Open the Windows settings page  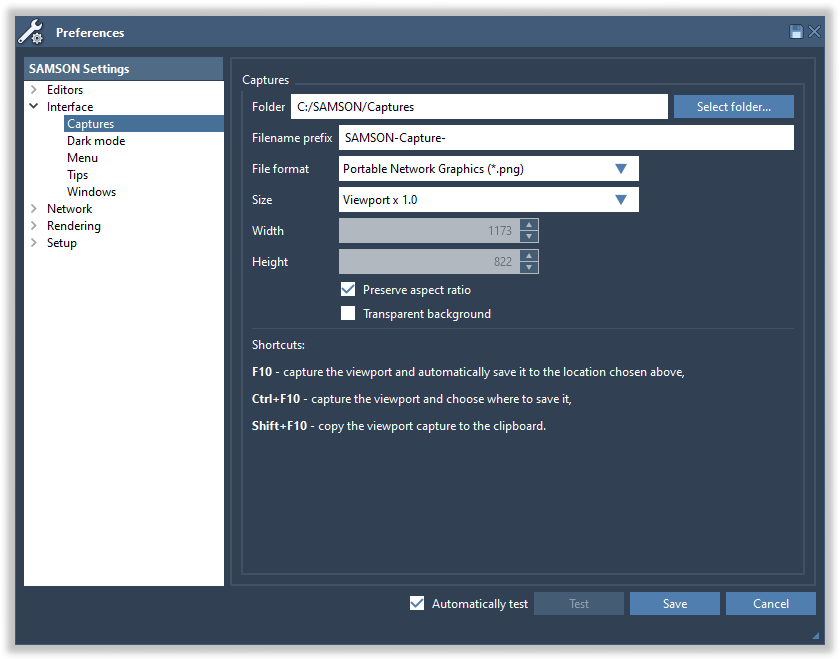click(x=91, y=192)
